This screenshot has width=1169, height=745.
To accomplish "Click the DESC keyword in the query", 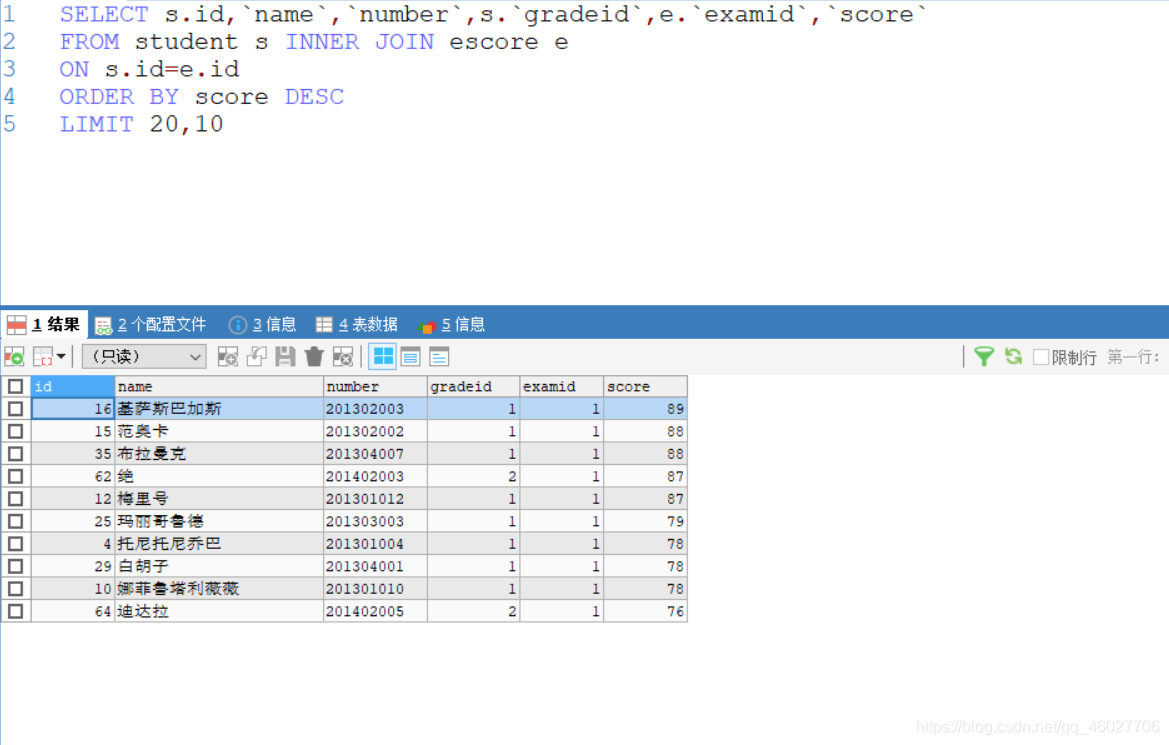I will [x=315, y=97].
